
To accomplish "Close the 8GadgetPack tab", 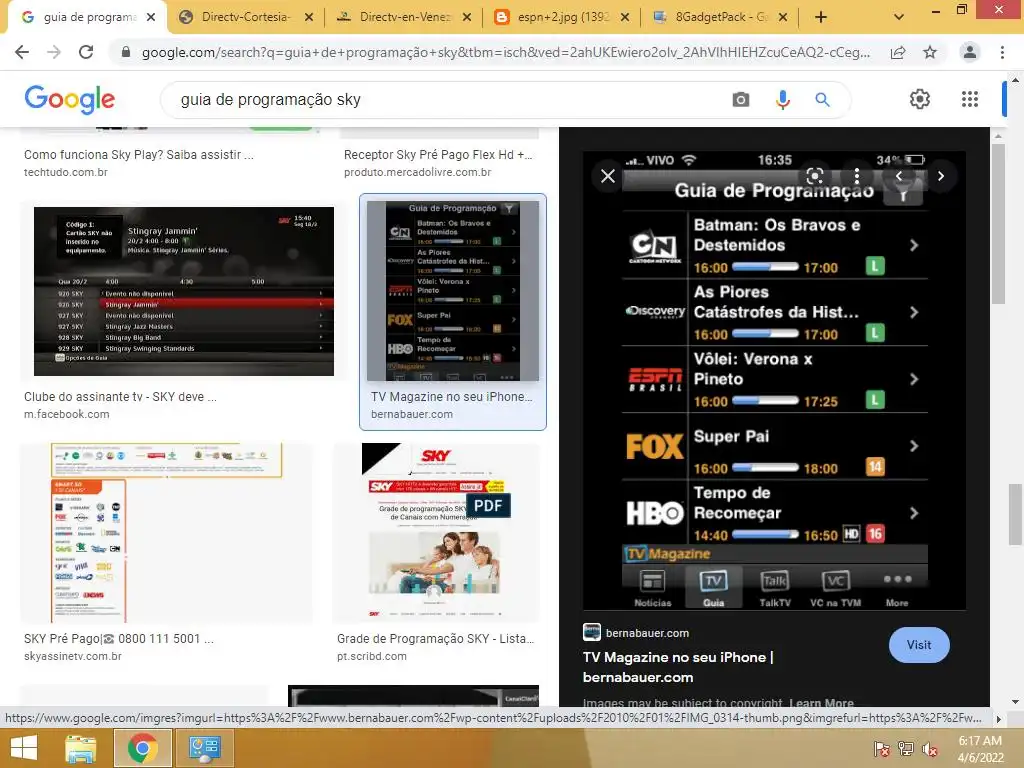I will click(x=783, y=17).
